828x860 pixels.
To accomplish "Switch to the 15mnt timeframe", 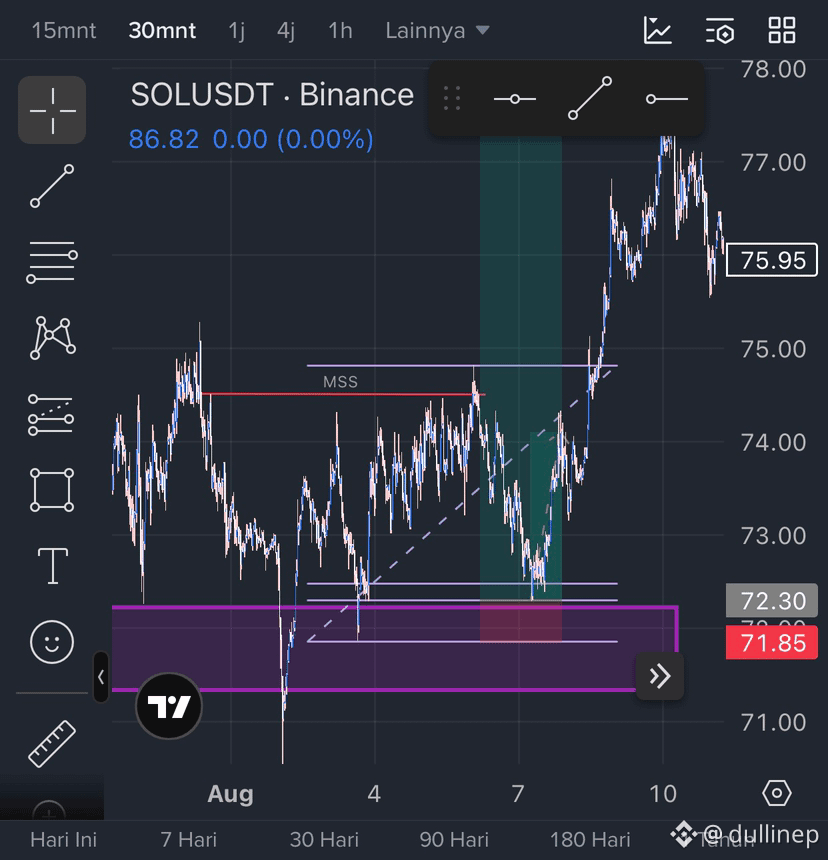I will (x=64, y=30).
